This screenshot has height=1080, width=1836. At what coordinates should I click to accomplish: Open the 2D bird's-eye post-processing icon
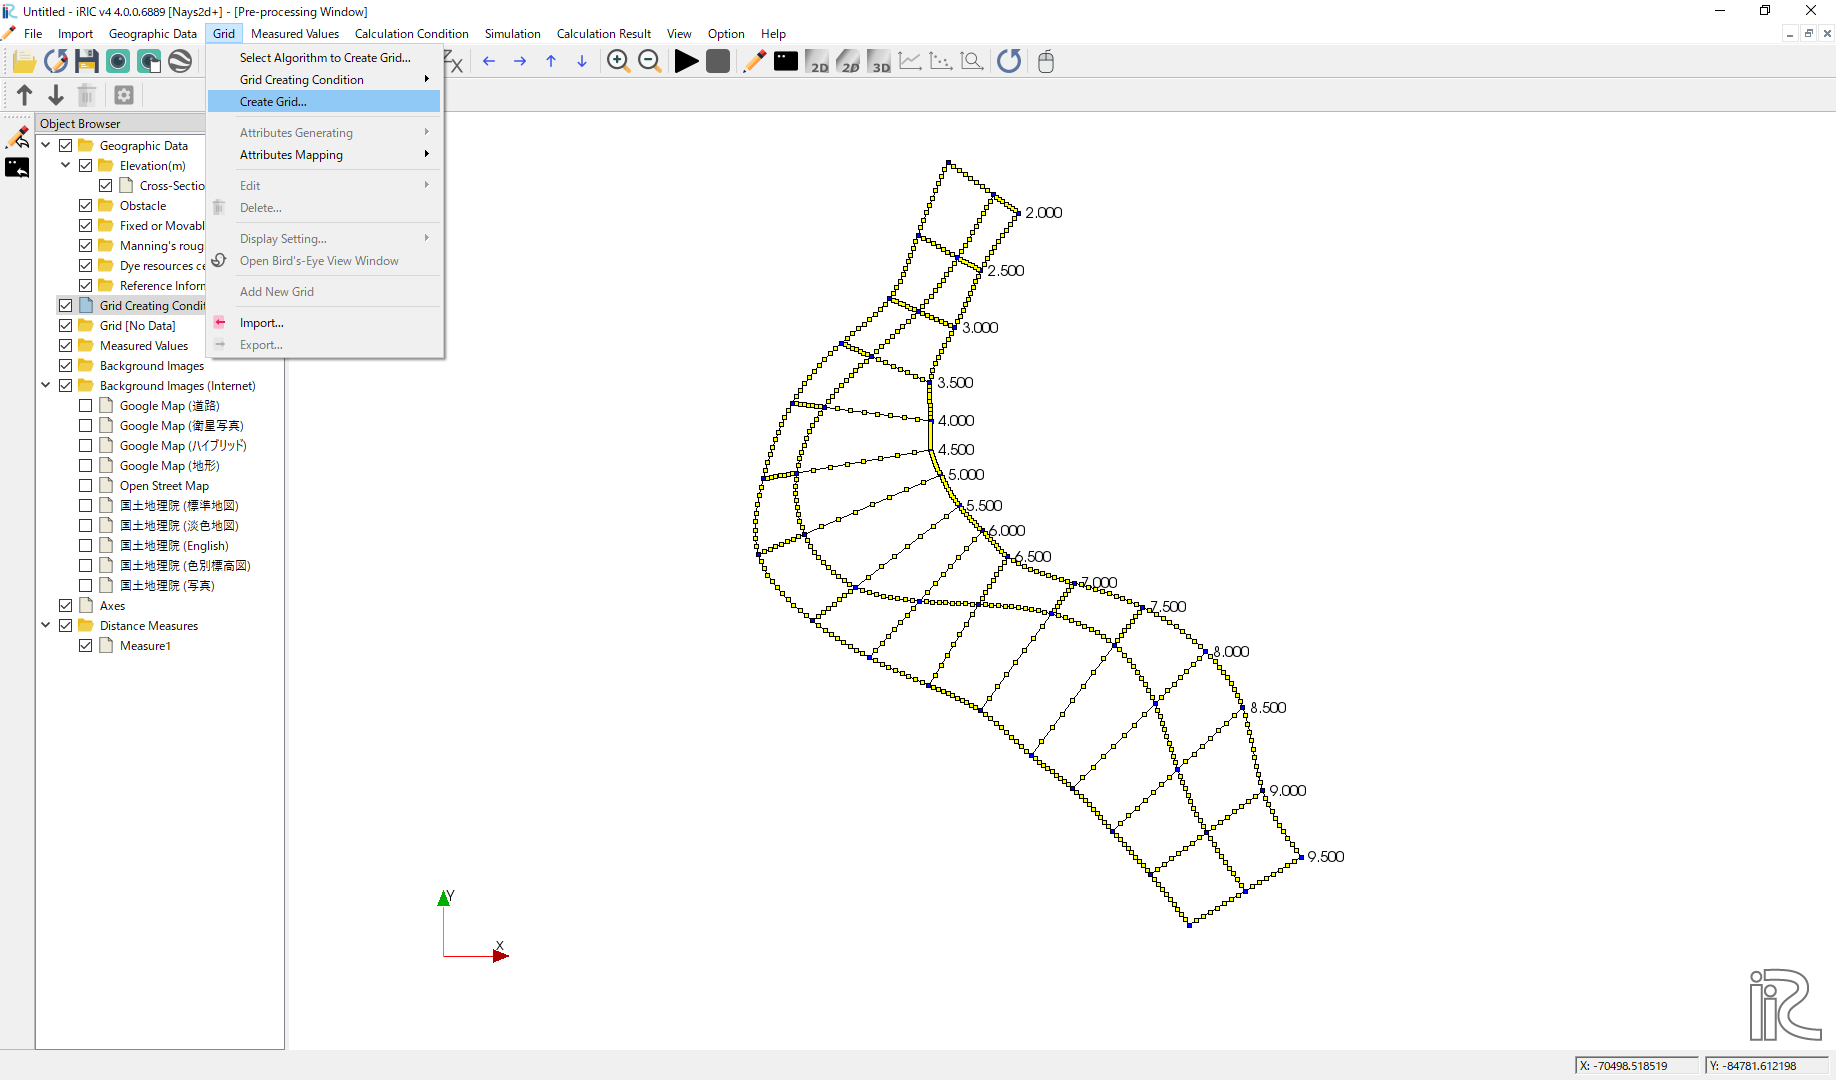(x=848, y=62)
